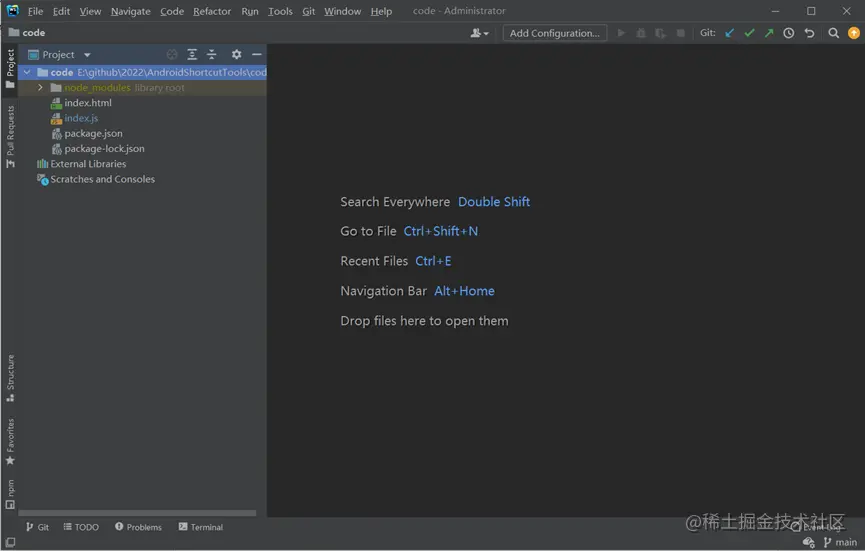Collapse the code root folder chevron
The image size is (865, 551).
[27, 72]
